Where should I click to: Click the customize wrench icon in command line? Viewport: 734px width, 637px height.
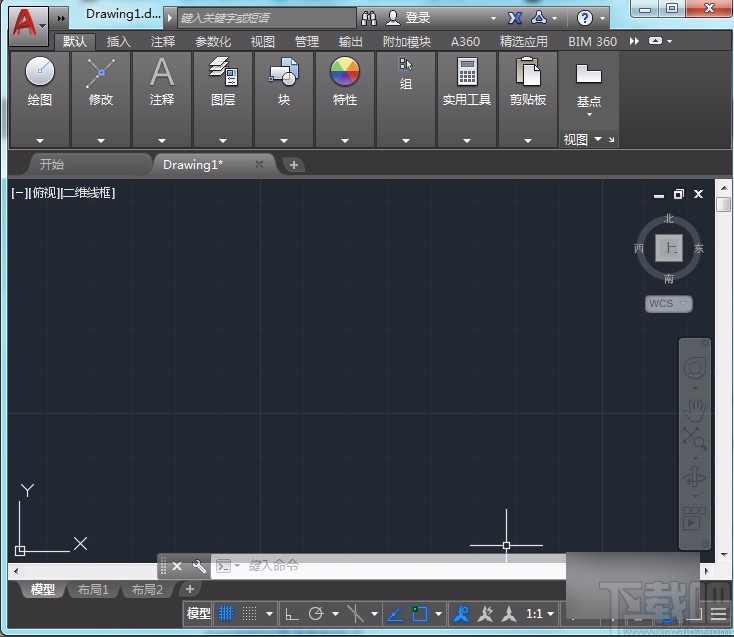[x=198, y=566]
